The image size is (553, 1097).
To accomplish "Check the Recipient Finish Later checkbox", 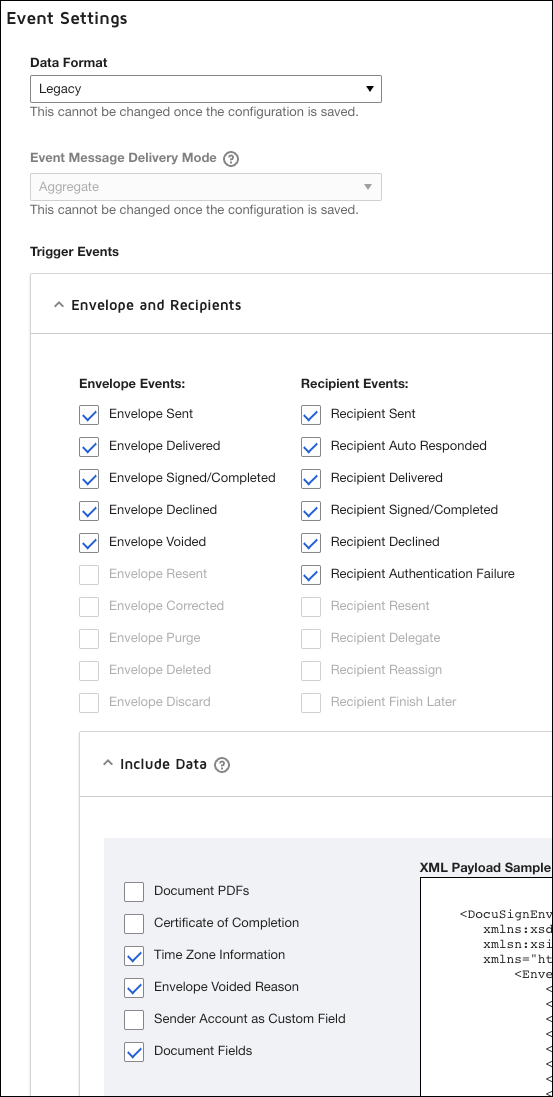I will (x=311, y=702).
